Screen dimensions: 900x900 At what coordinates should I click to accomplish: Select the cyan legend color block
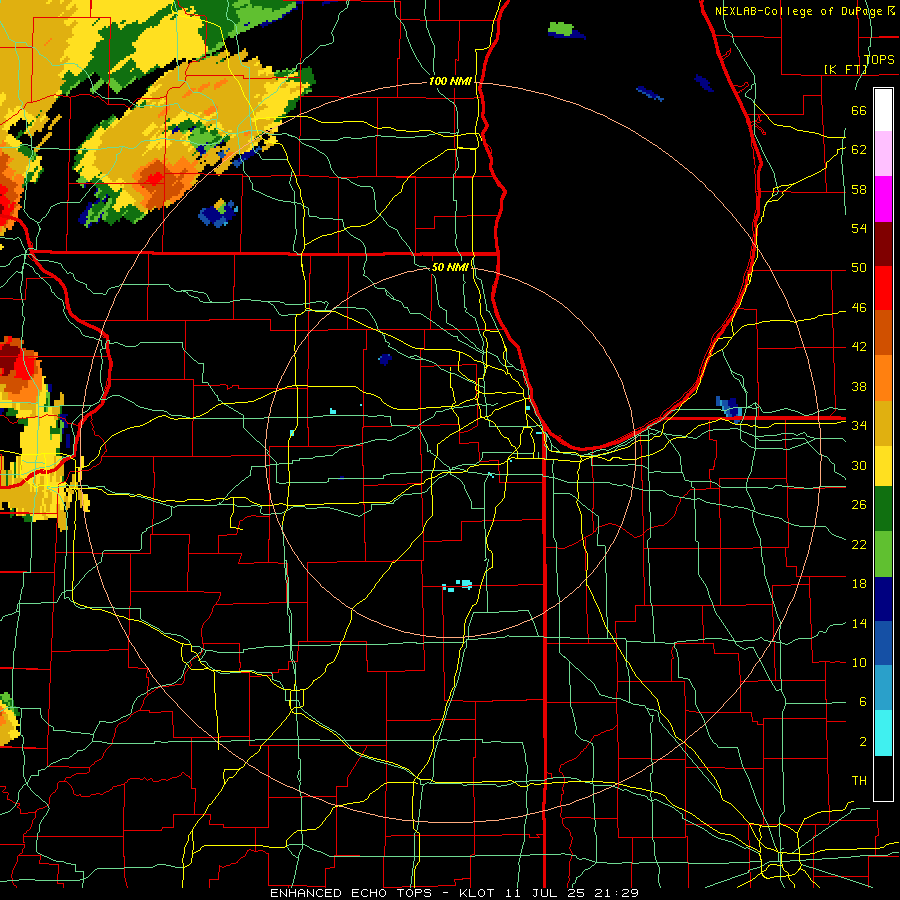point(883,733)
